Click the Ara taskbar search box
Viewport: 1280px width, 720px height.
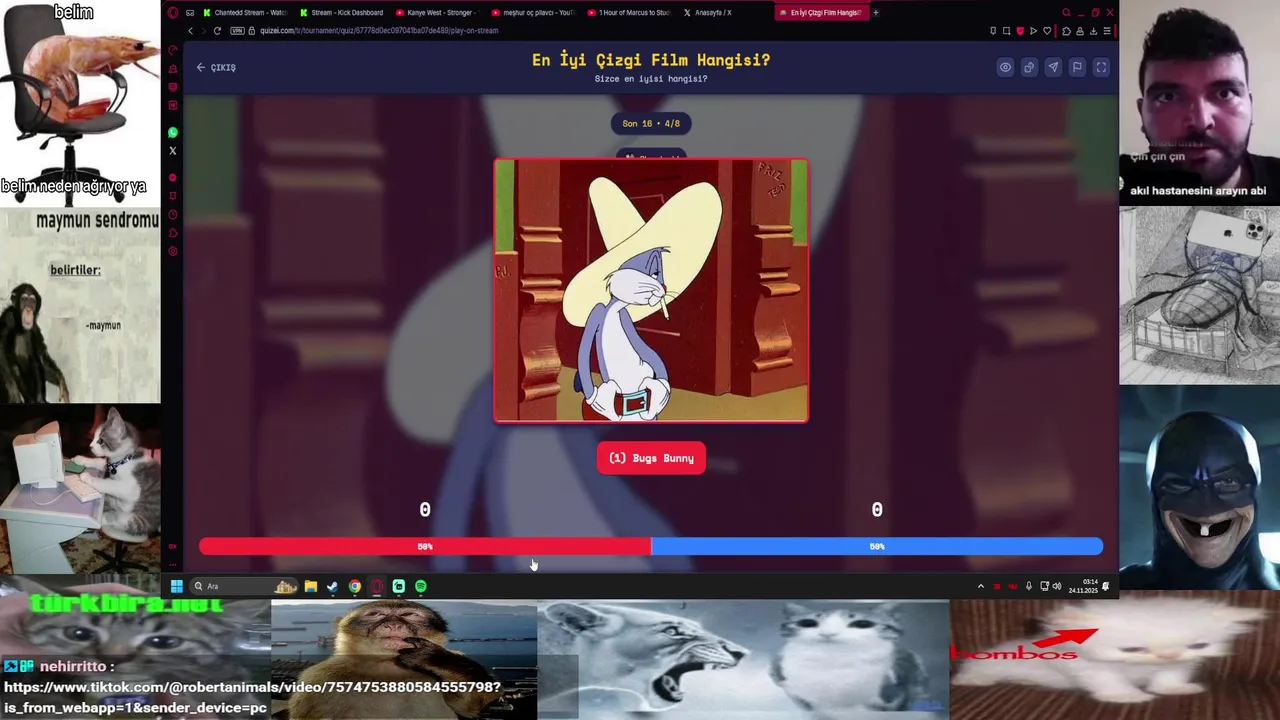click(x=245, y=586)
